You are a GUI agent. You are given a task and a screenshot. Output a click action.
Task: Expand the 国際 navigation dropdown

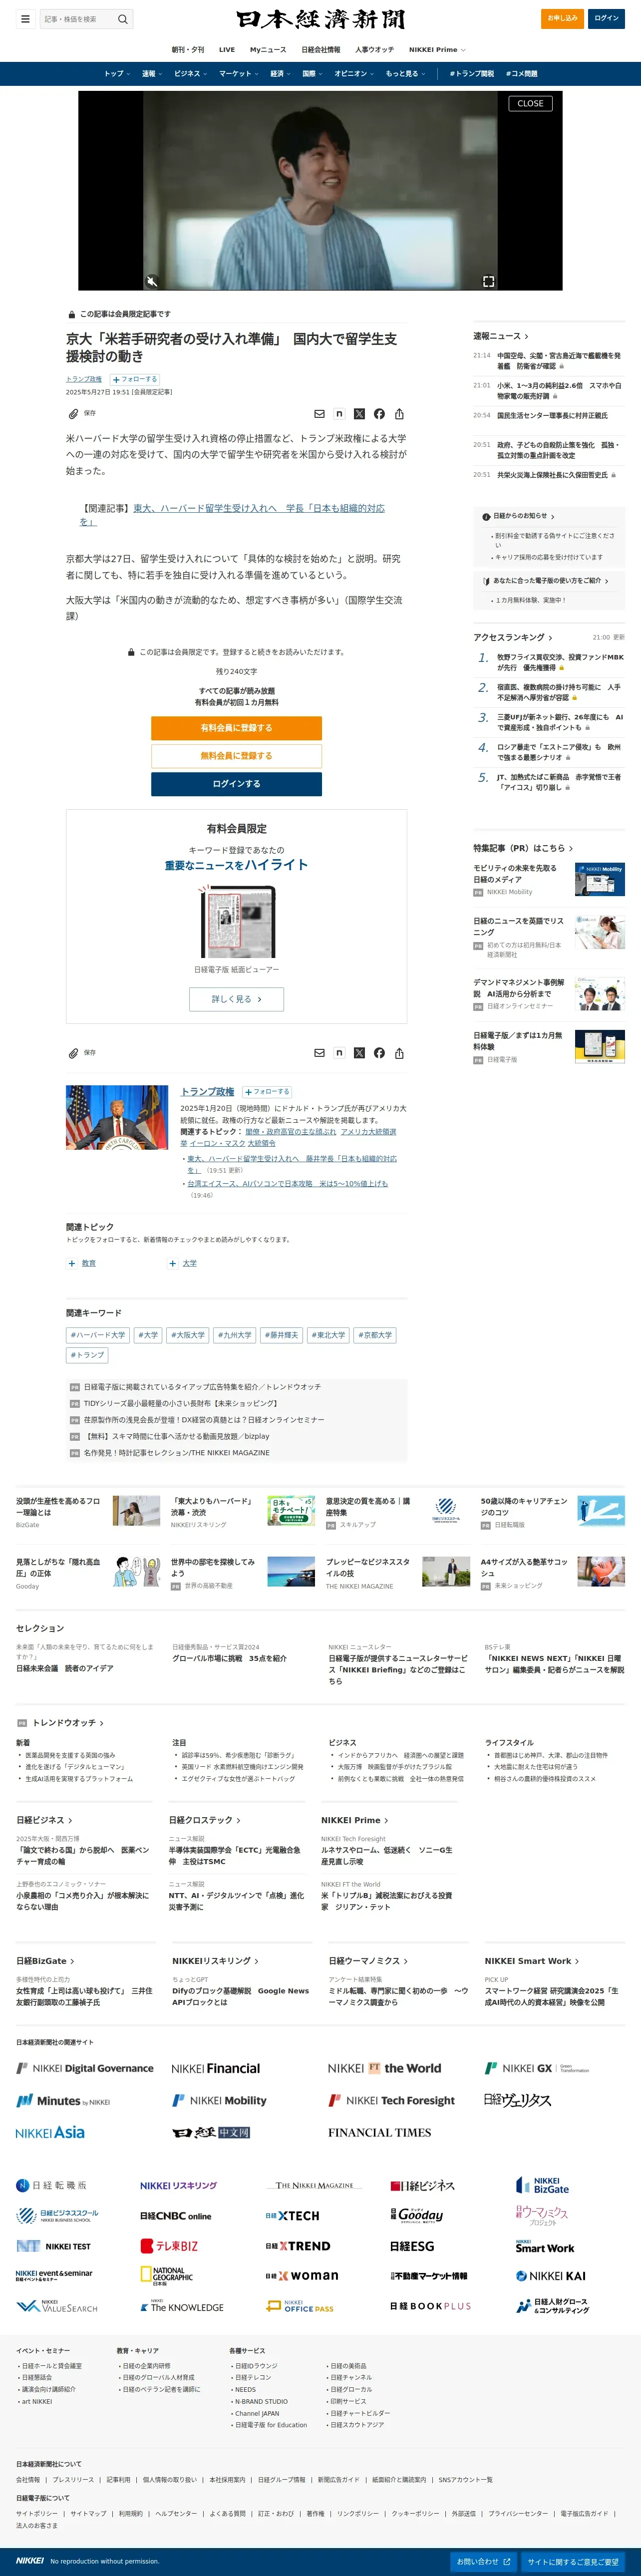[x=312, y=73]
